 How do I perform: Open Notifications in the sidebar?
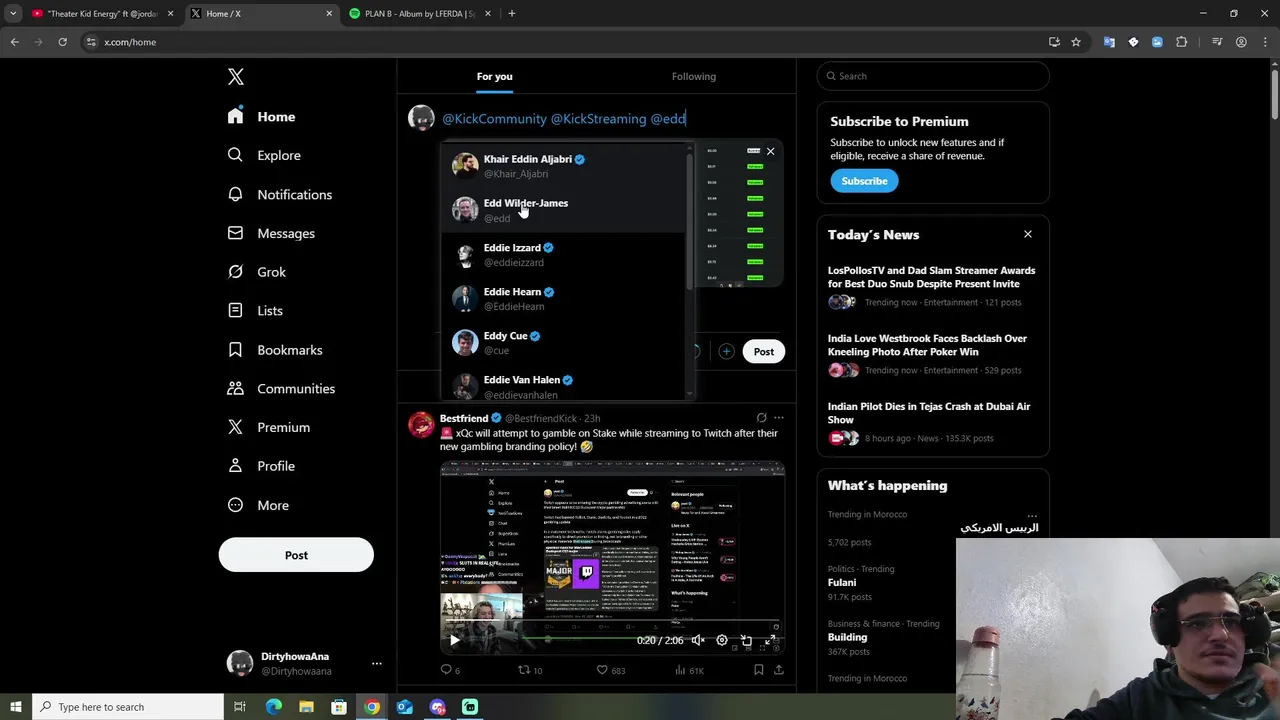point(279,194)
